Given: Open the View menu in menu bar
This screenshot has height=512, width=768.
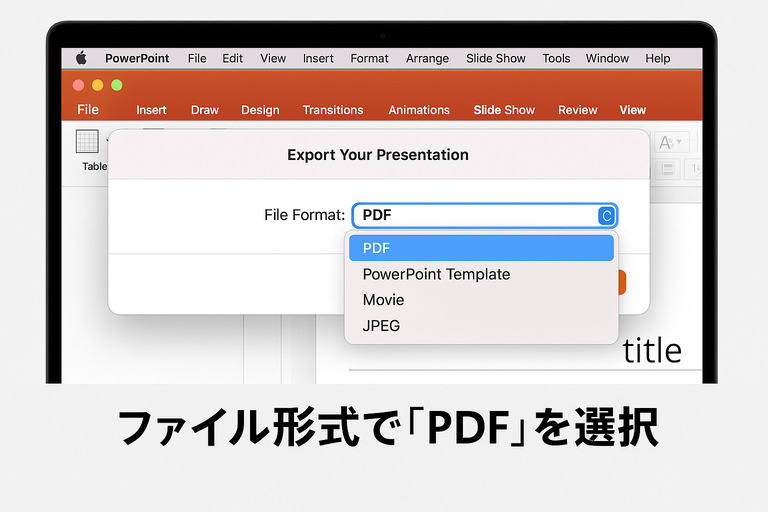Looking at the screenshot, I should 273,58.
